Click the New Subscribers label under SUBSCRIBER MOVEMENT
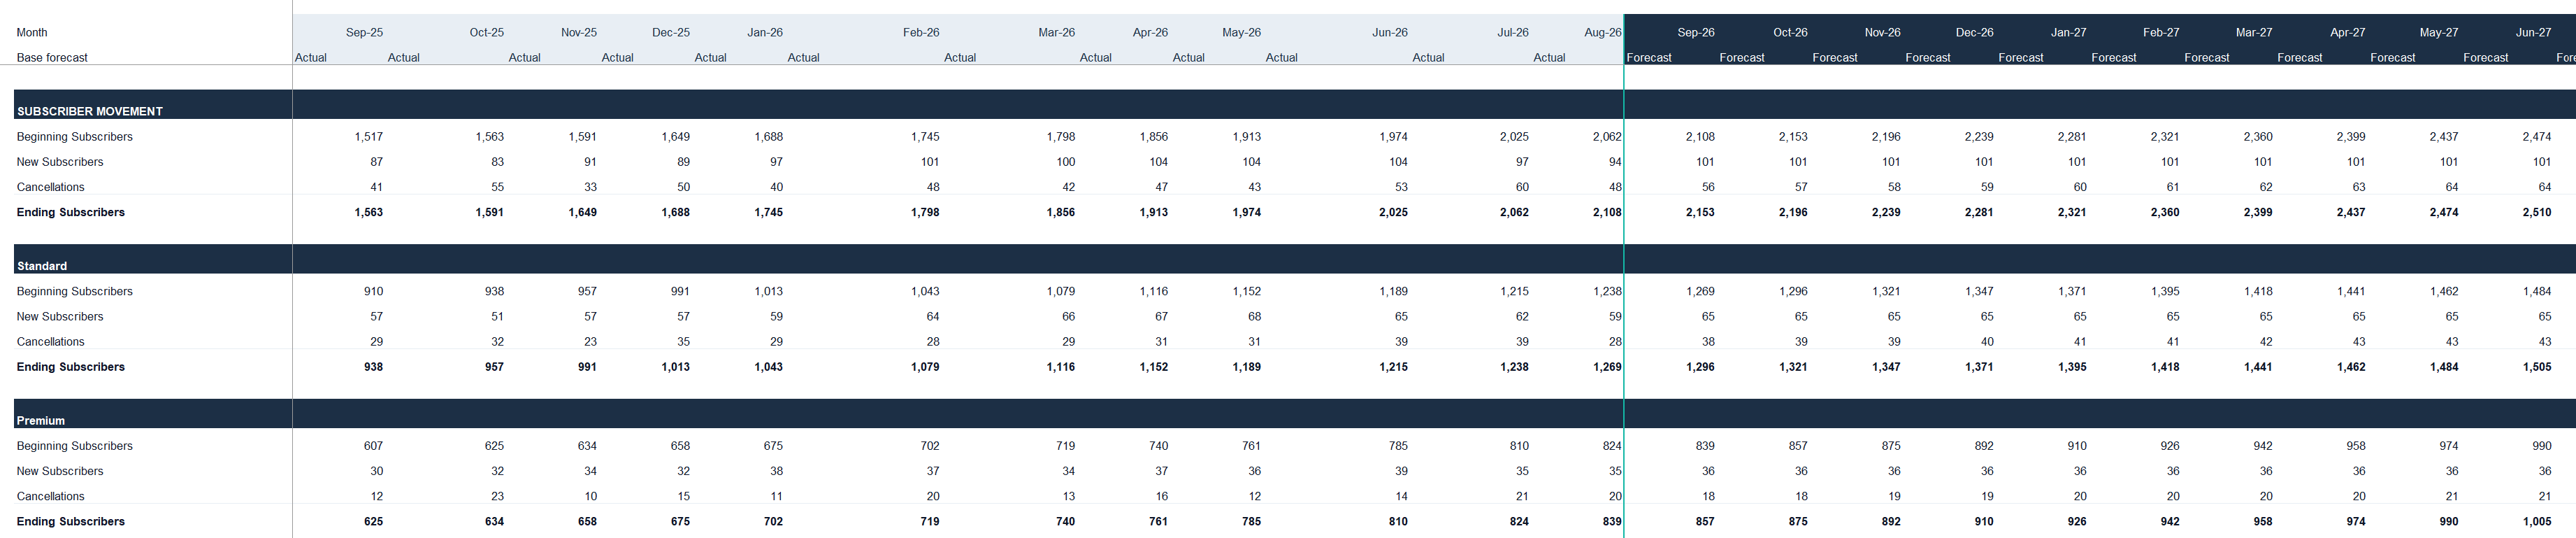The image size is (2576, 538). point(60,162)
